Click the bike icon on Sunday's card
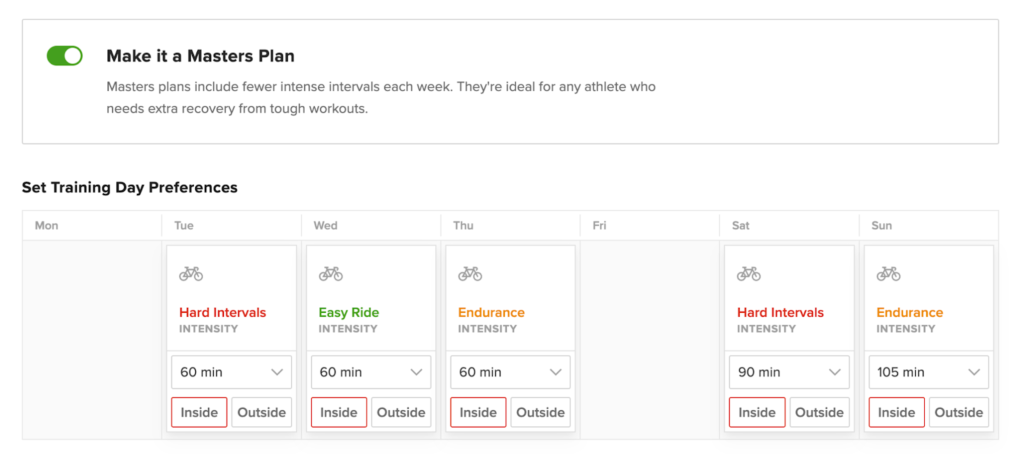 click(x=888, y=274)
